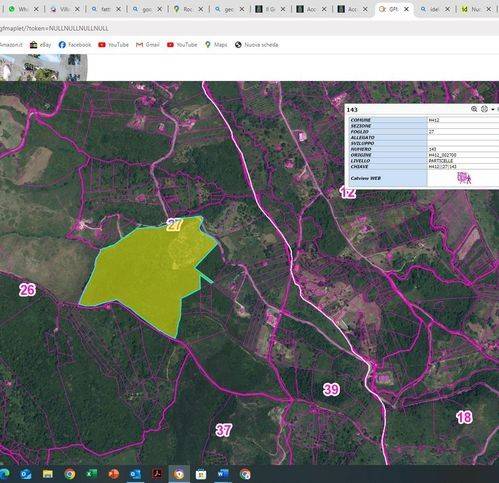Open the Nuova scheda bookmark

(256, 45)
